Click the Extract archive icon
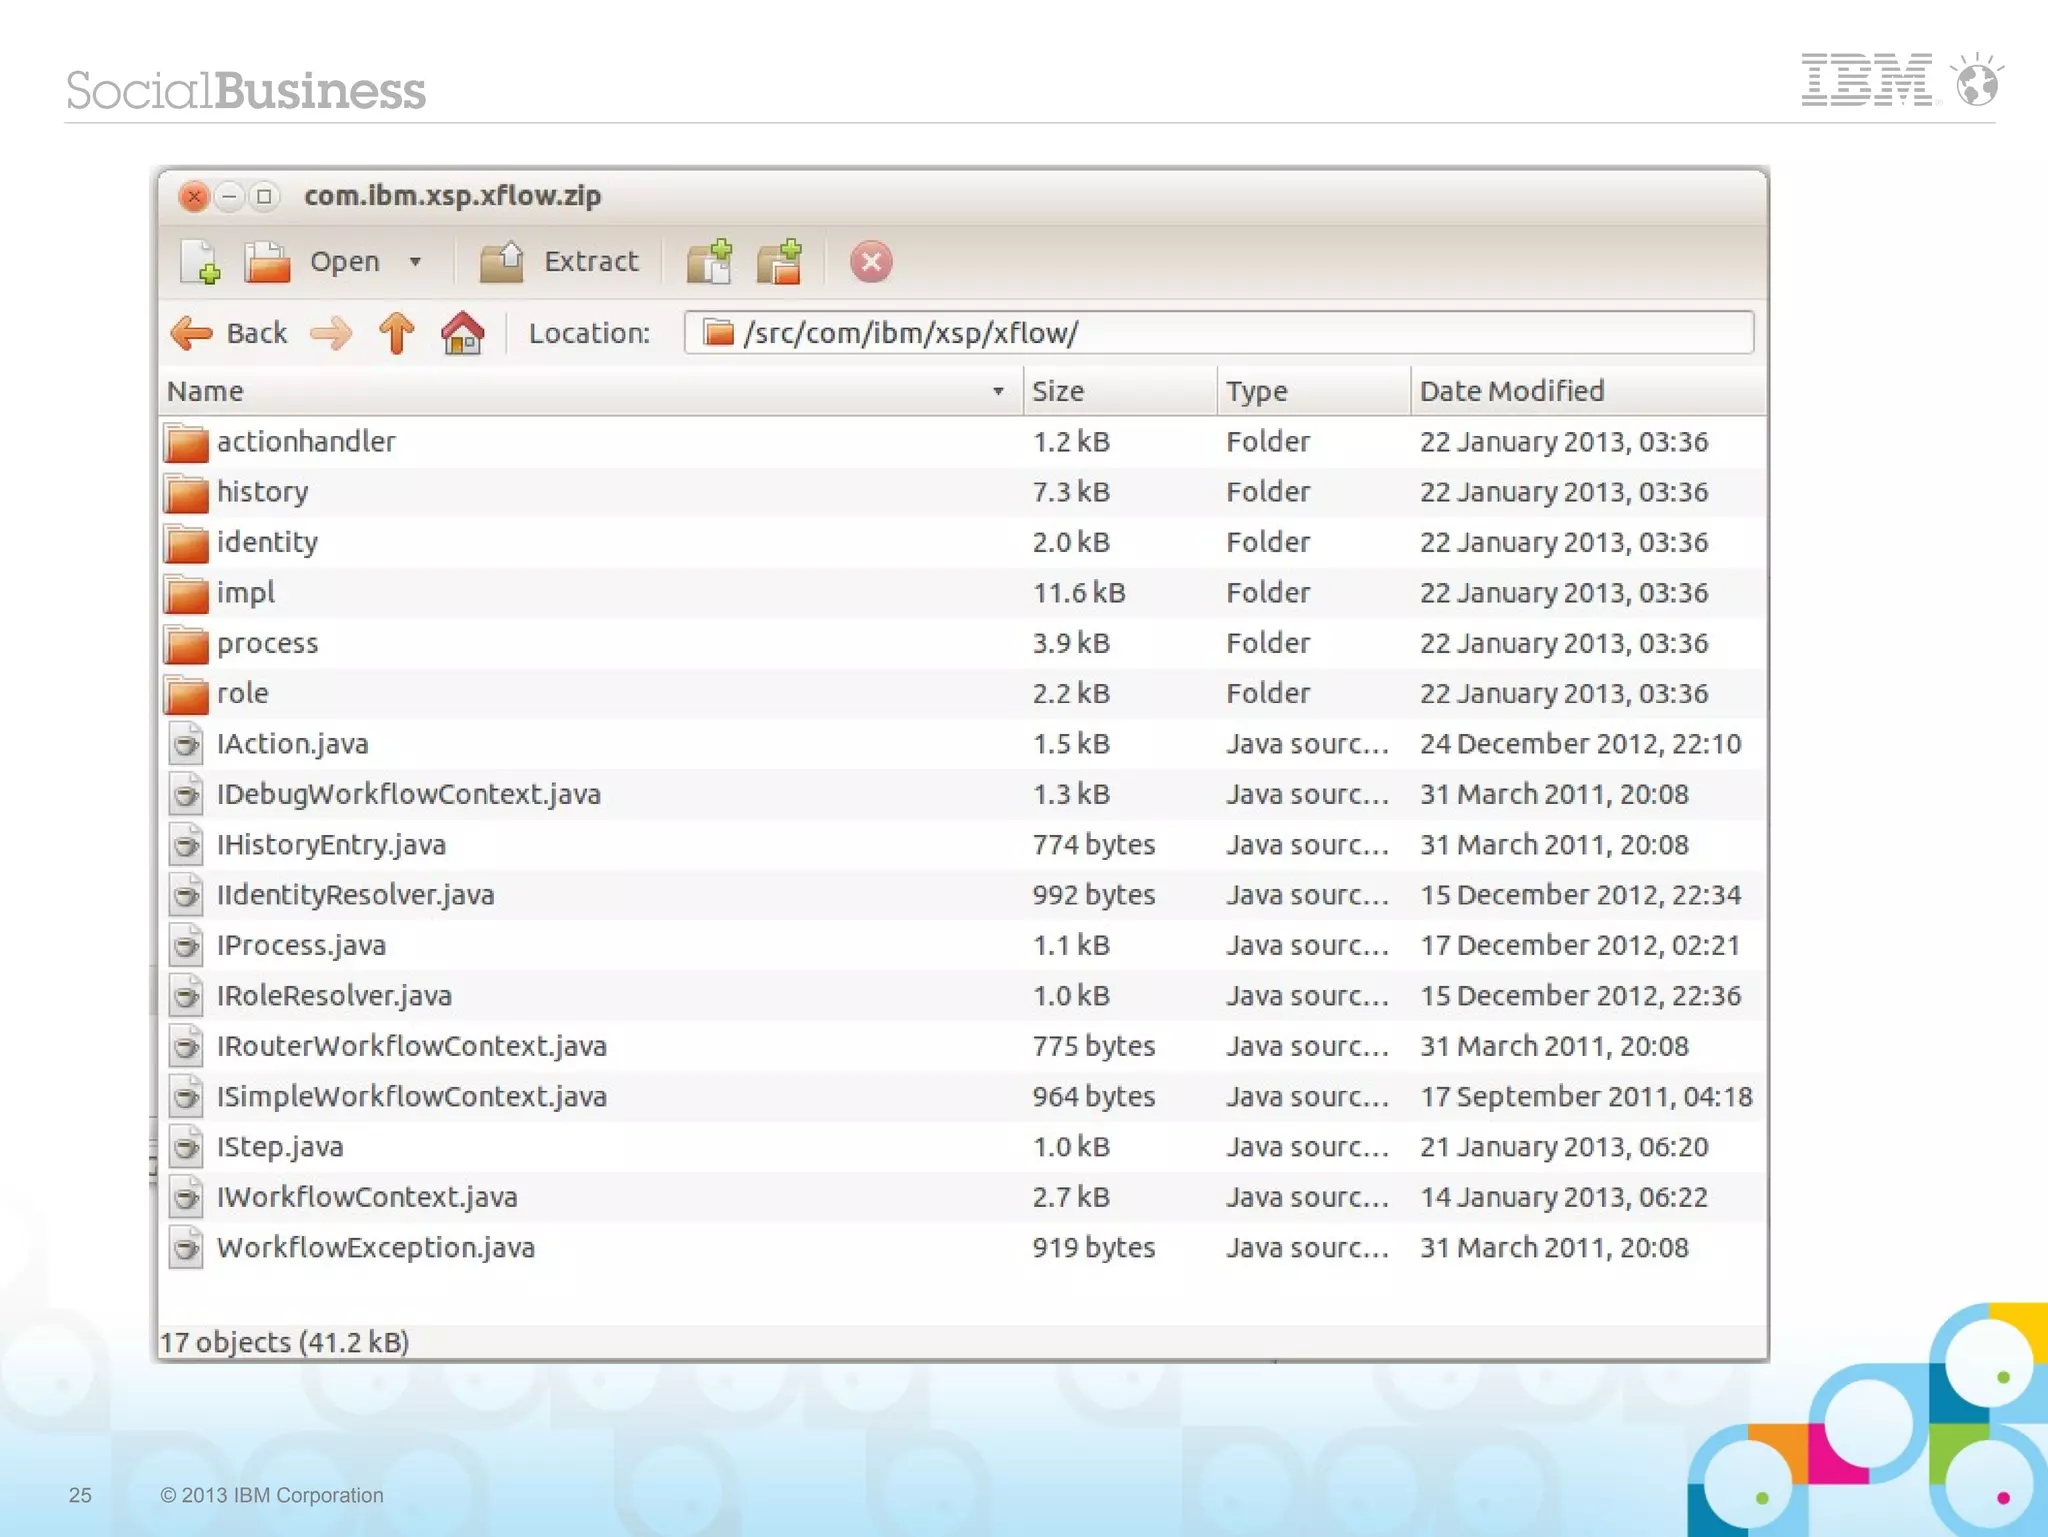This screenshot has height=1537, width=2048. 502,262
